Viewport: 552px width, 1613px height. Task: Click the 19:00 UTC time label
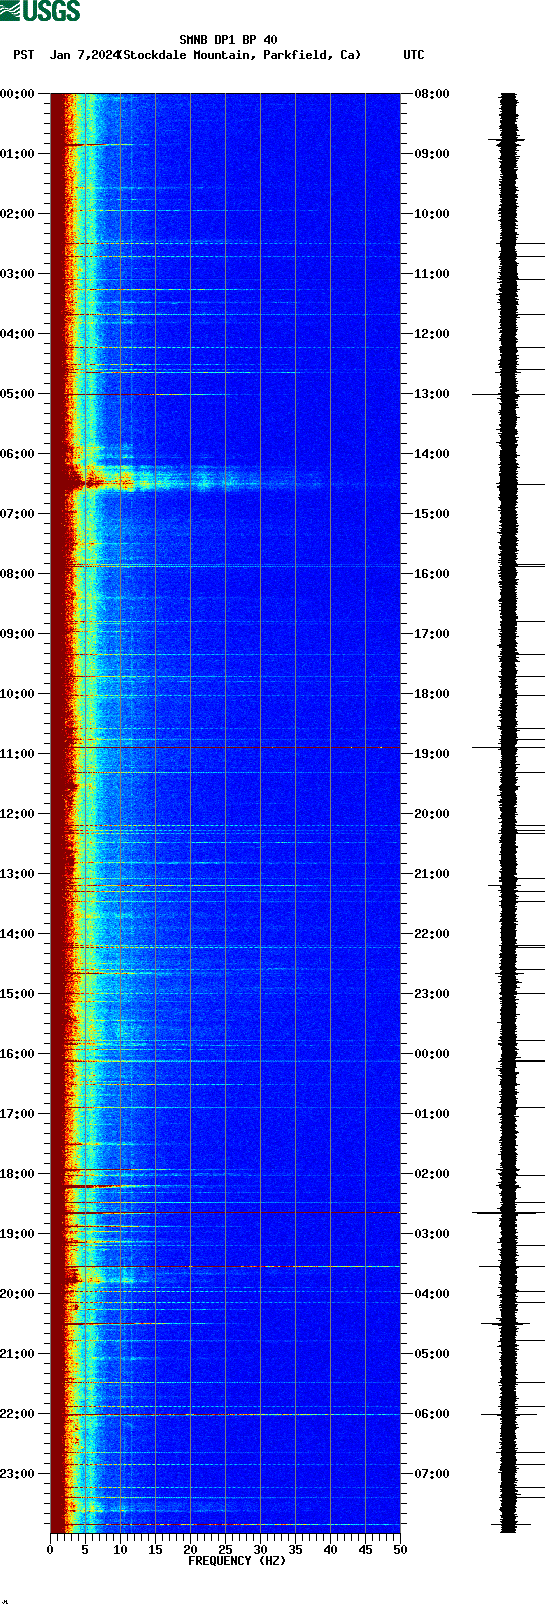coord(432,754)
